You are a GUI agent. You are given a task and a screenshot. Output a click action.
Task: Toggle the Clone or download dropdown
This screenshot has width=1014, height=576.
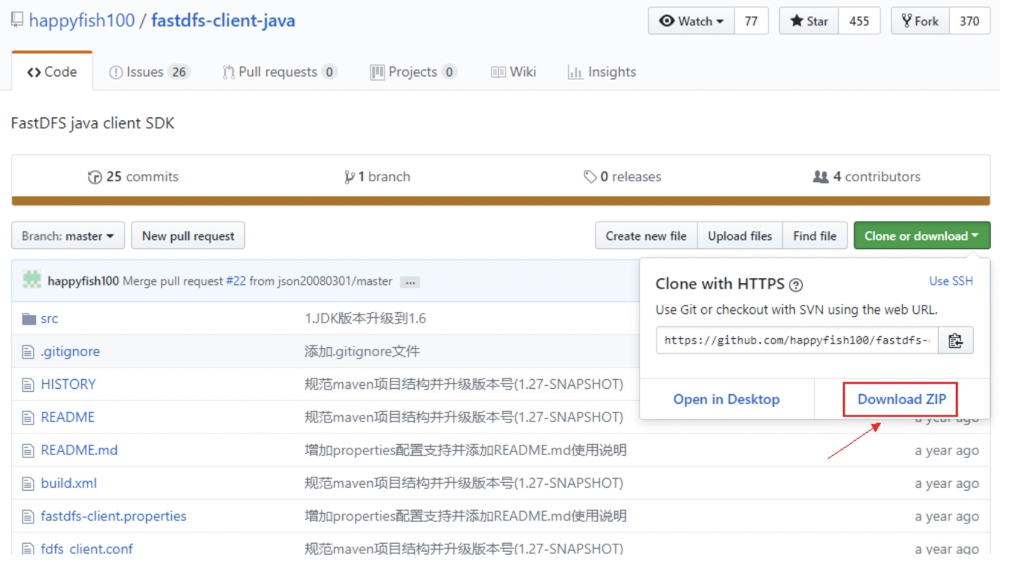coord(922,236)
